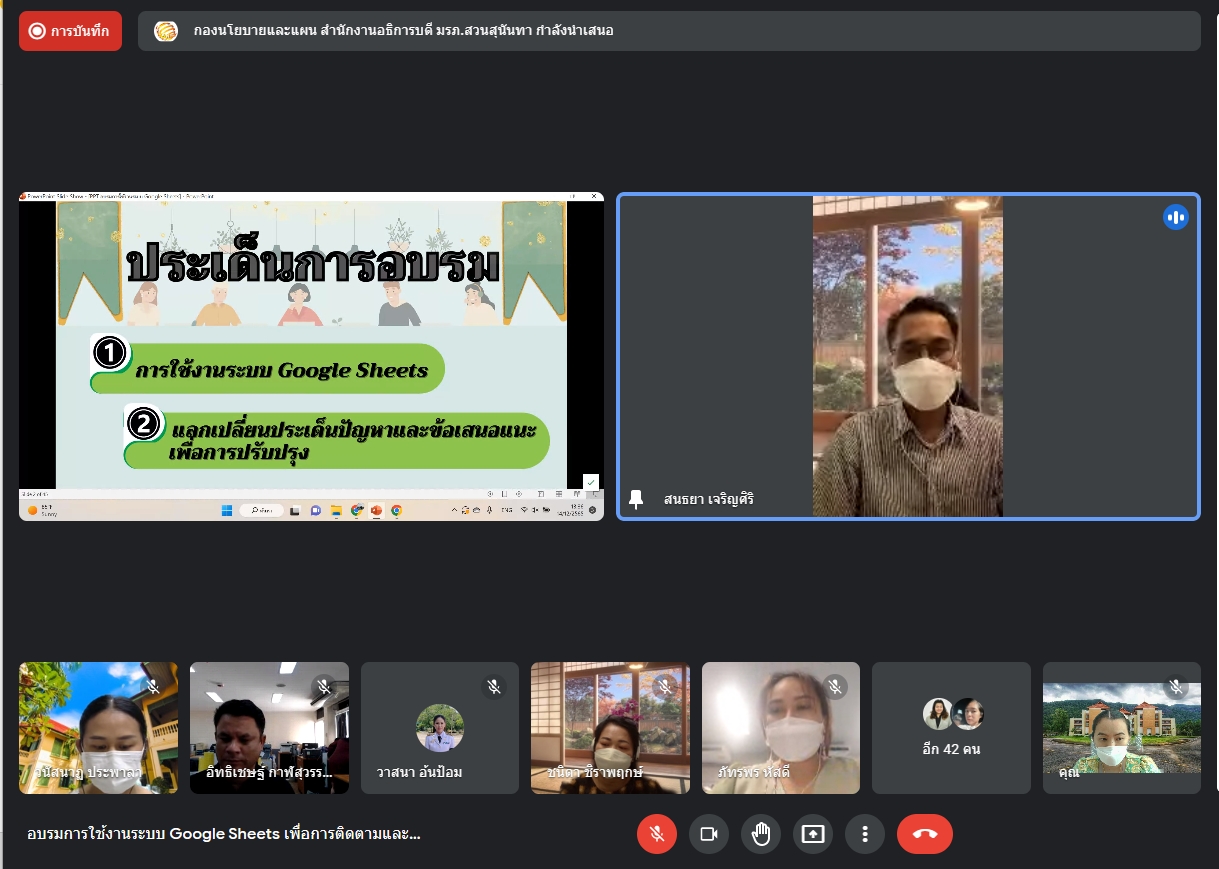The width and height of the screenshot is (1219, 869).
Task: Click the presenter banner at the top
Action: (669, 31)
